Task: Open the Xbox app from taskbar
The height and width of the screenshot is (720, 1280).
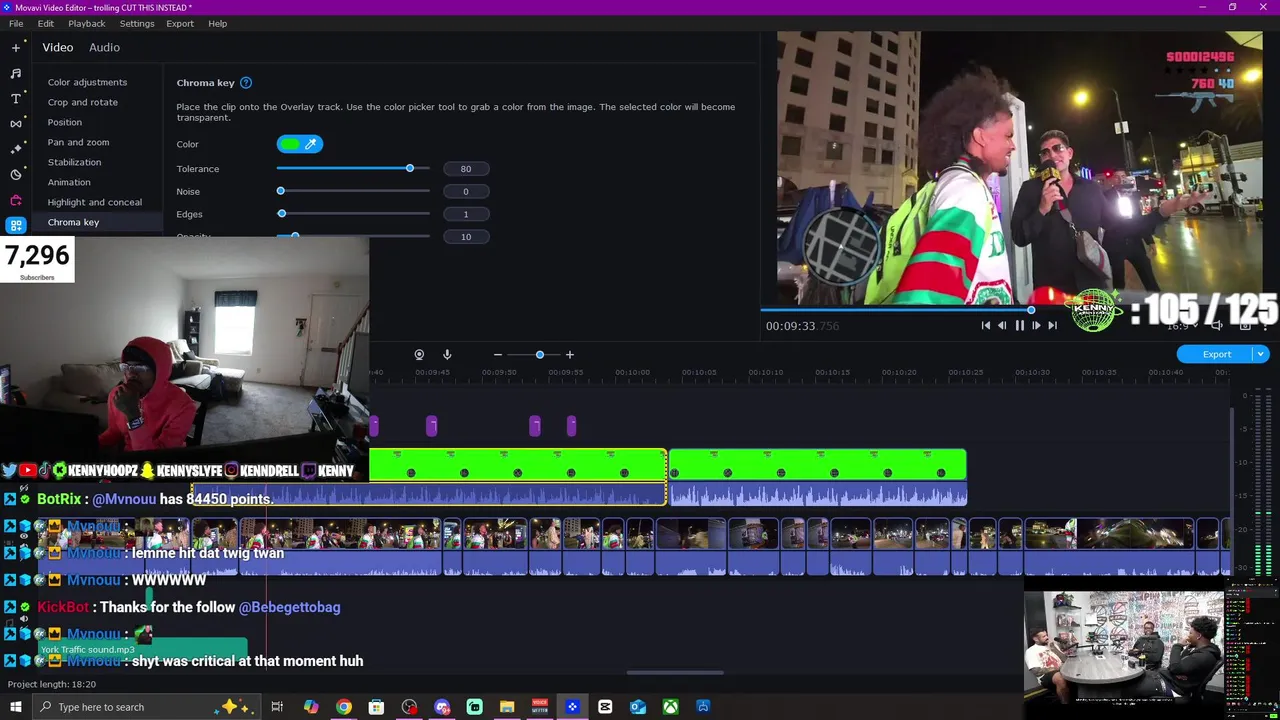Action: [x=670, y=707]
